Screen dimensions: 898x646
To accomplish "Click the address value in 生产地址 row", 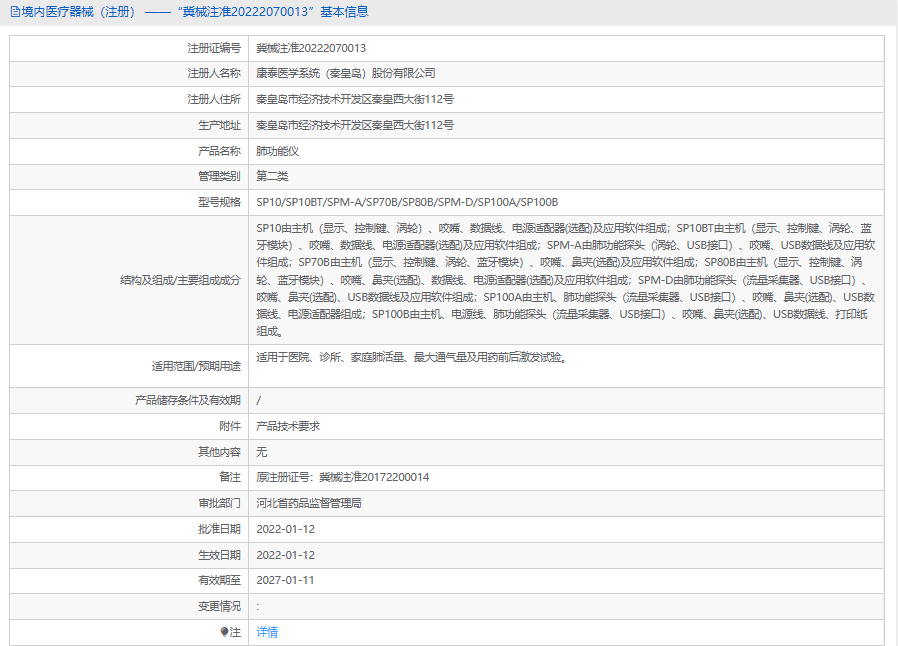I will click(355, 125).
